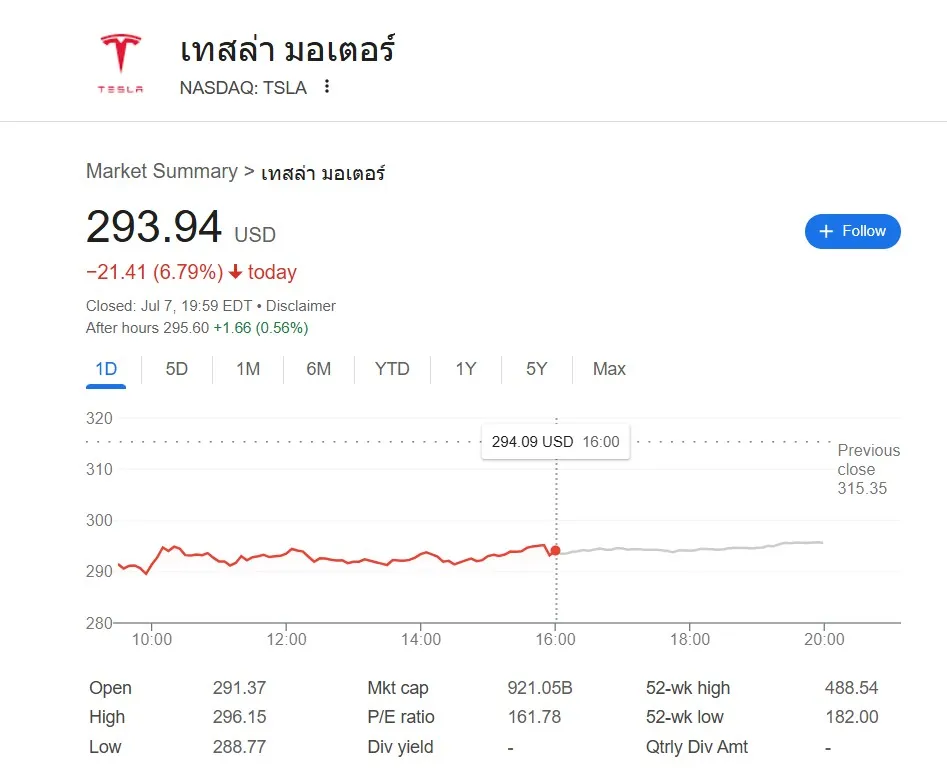Click the 294.09 USD tooltip above the chart

[x=555, y=441]
